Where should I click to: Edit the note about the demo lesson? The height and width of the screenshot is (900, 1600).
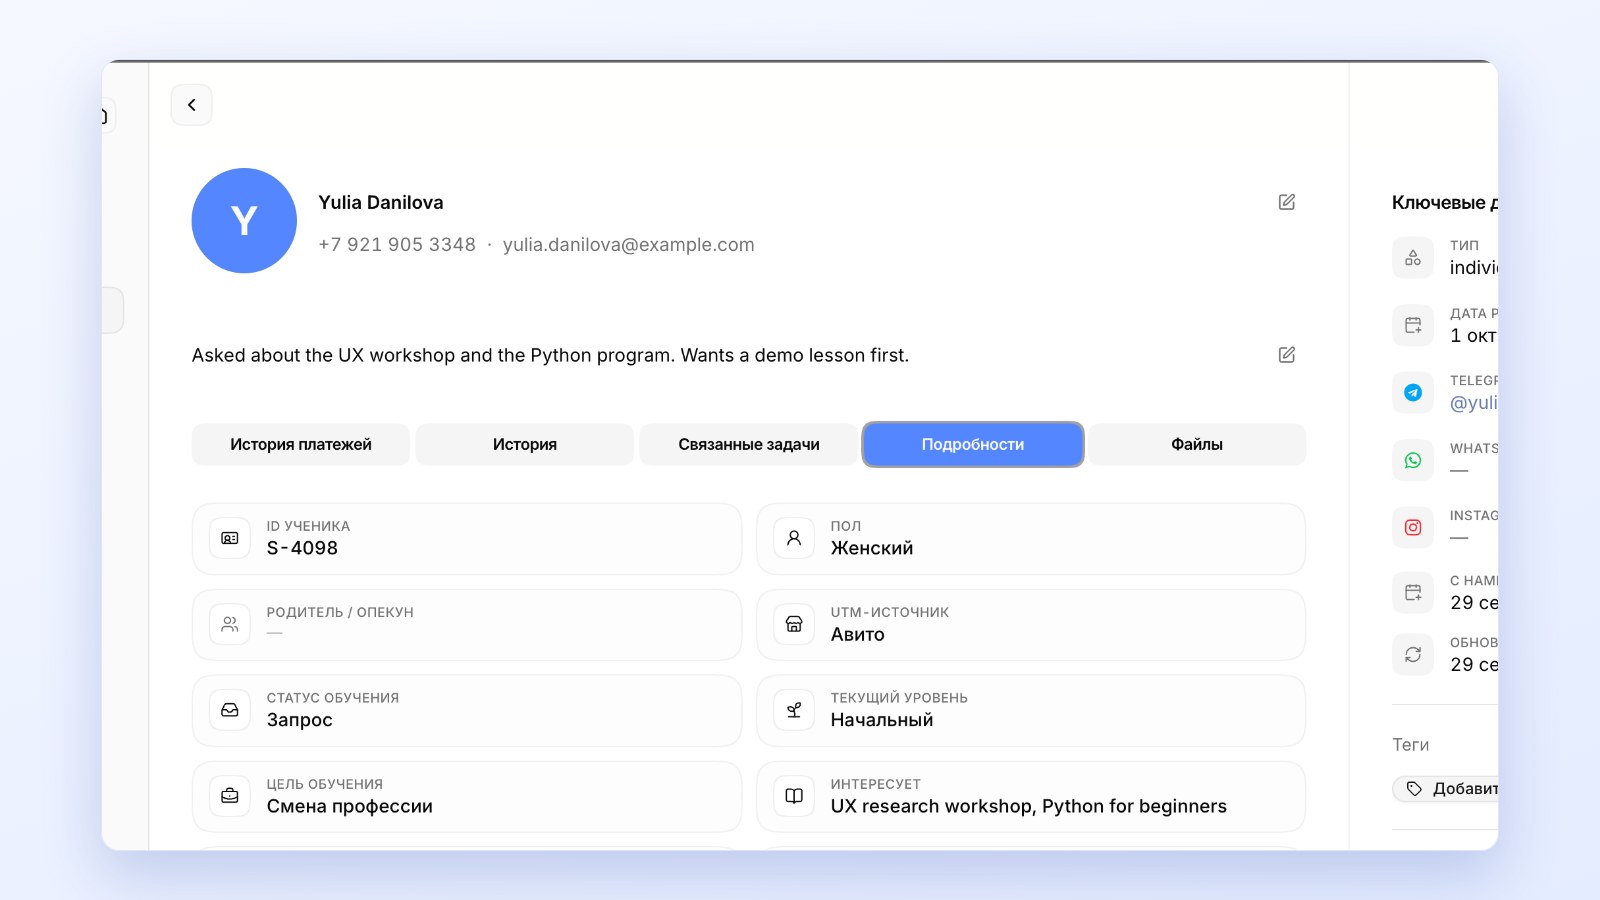click(1287, 355)
